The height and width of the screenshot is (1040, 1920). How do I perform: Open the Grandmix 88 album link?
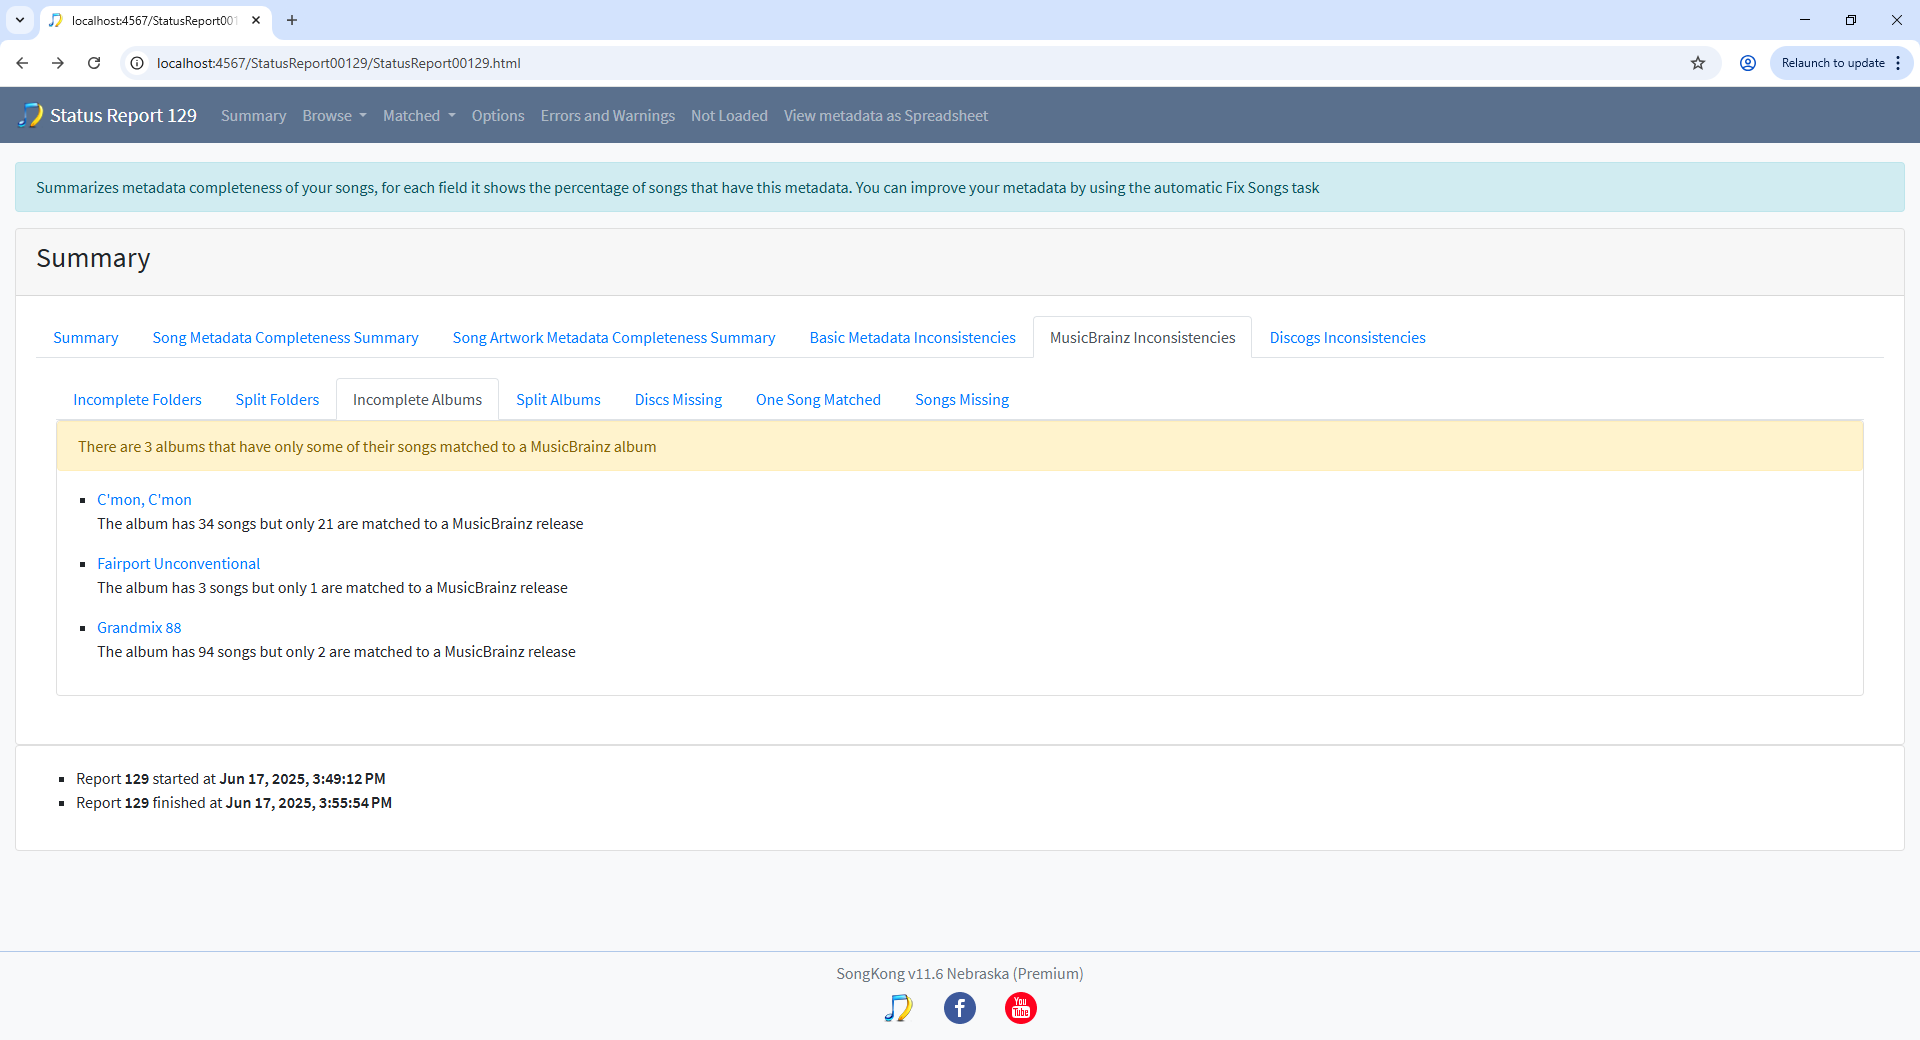point(139,628)
